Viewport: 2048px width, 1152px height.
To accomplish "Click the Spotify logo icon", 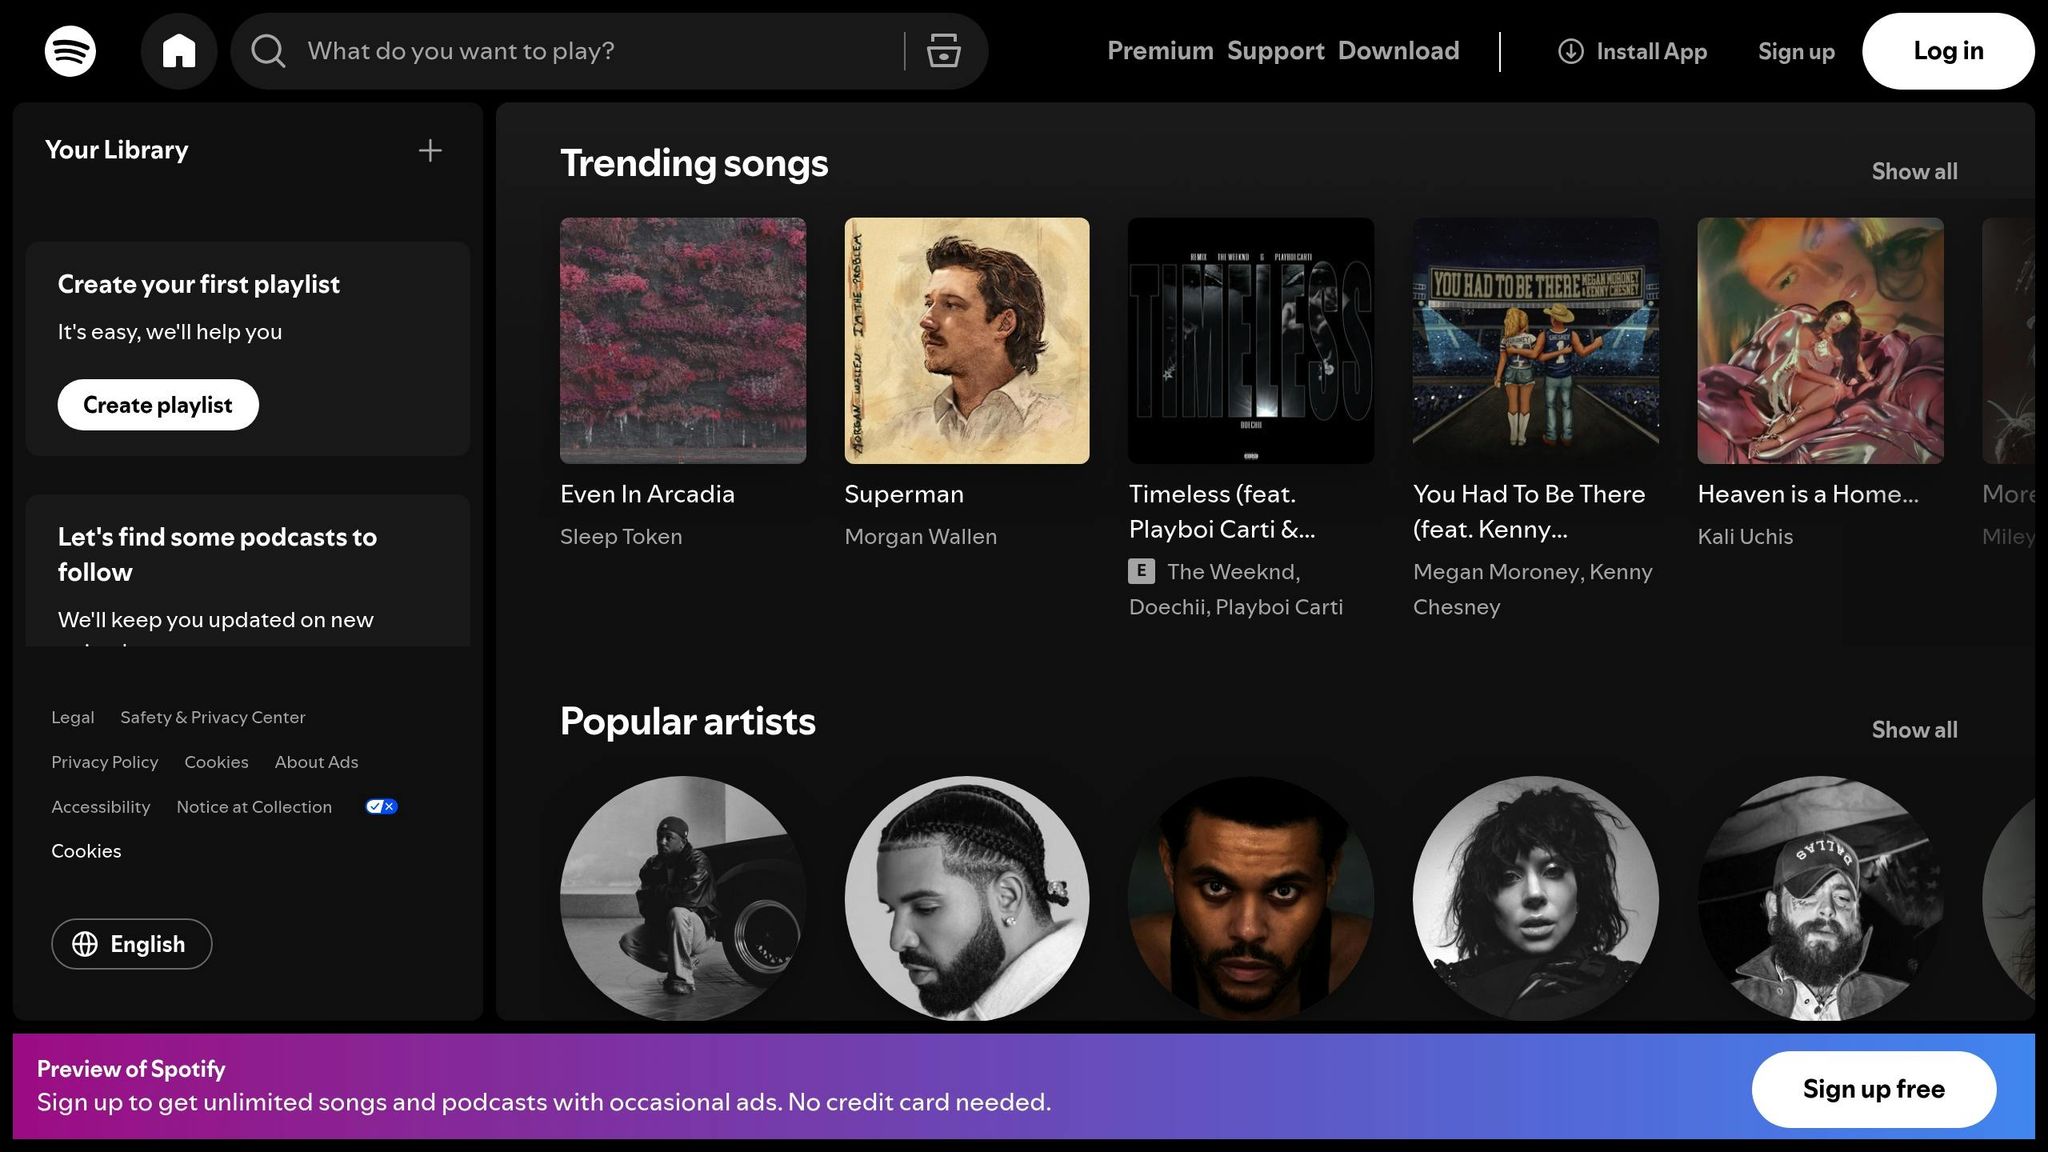I will click(x=70, y=51).
